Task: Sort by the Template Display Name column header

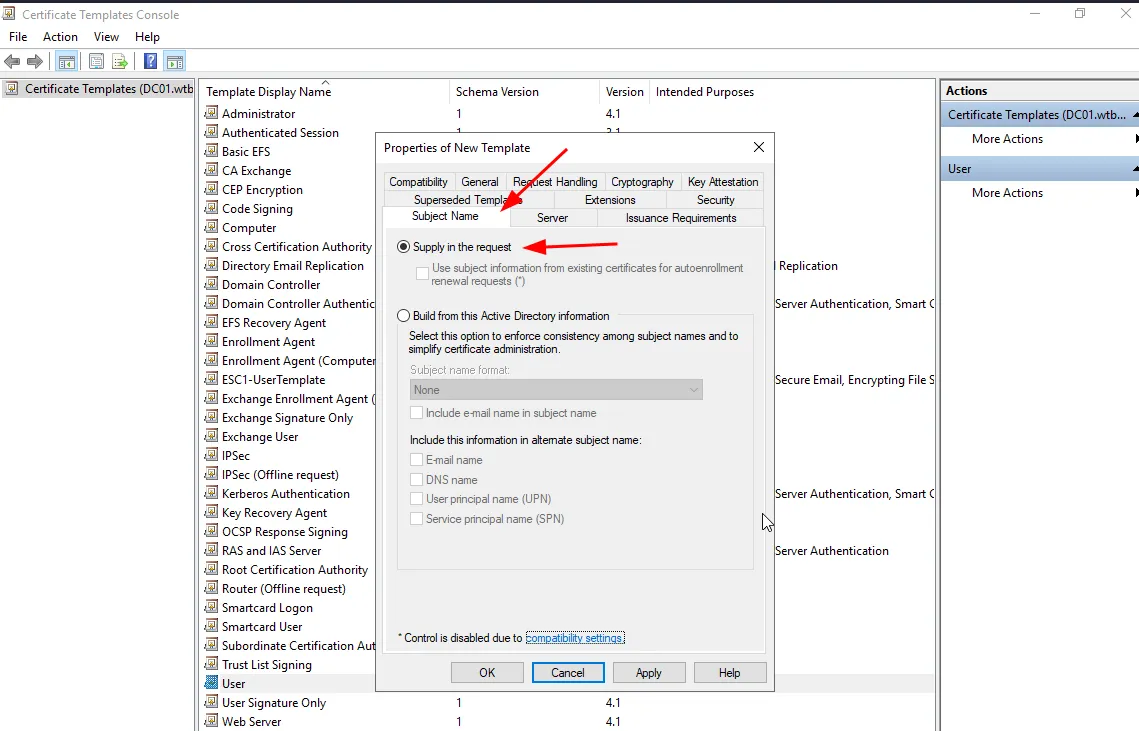Action: pyautogui.click(x=268, y=92)
